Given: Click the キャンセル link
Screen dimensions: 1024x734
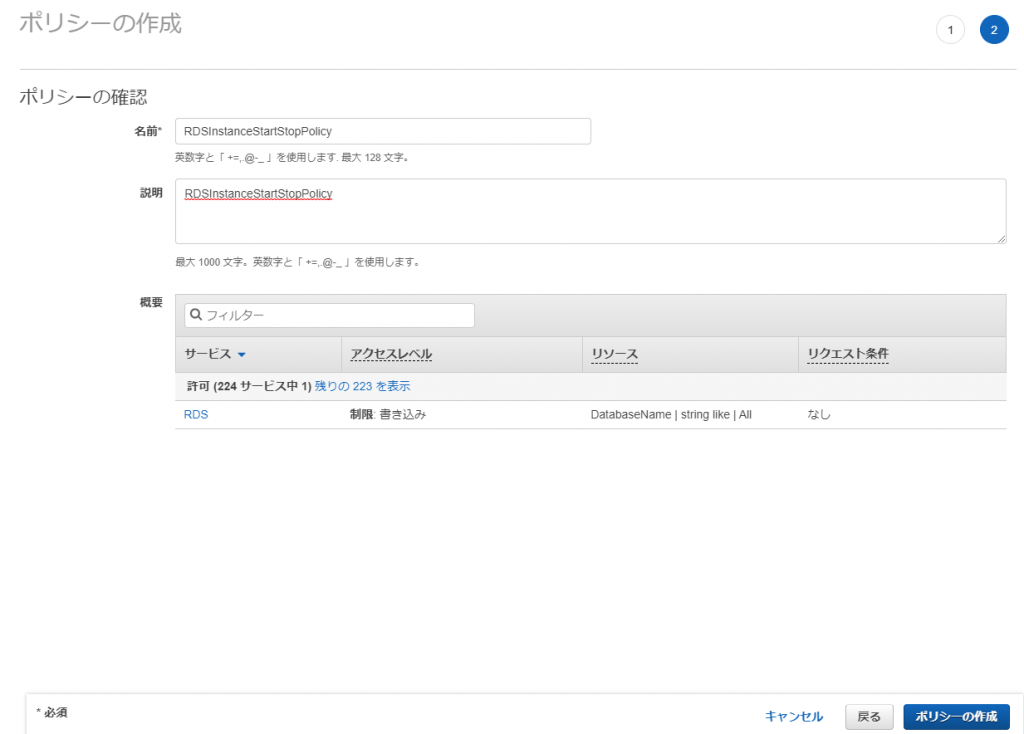Looking at the screenshot, I should pos(793,716).
